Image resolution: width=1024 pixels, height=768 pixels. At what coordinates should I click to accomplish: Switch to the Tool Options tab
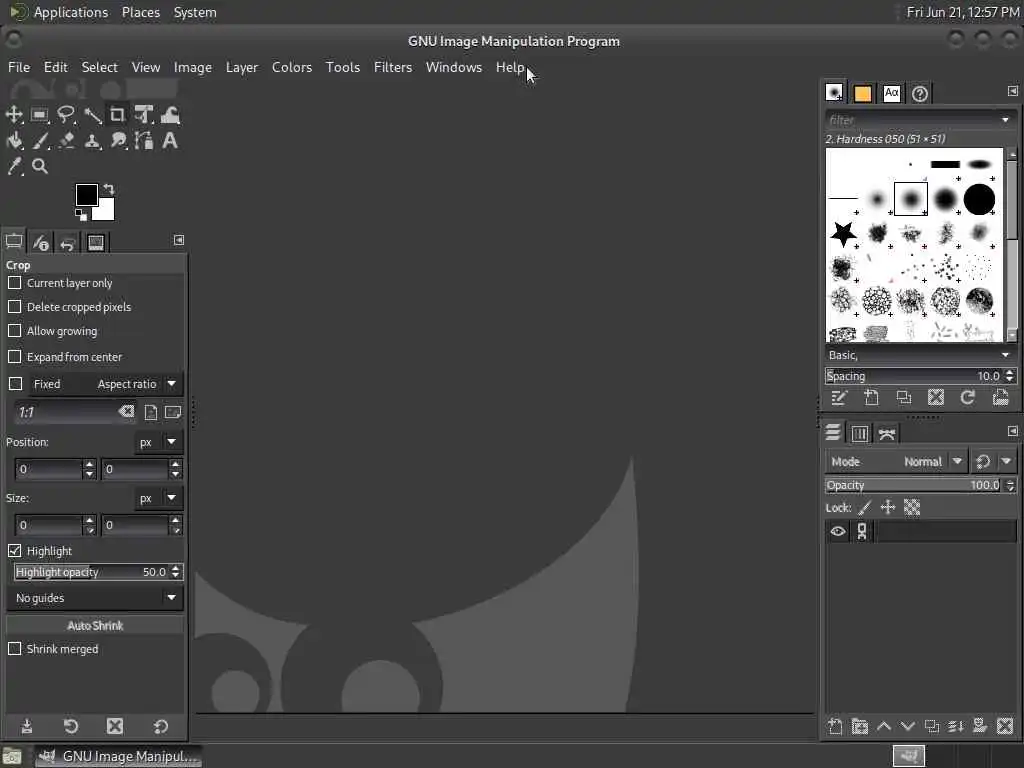click(x=14, y=242)
